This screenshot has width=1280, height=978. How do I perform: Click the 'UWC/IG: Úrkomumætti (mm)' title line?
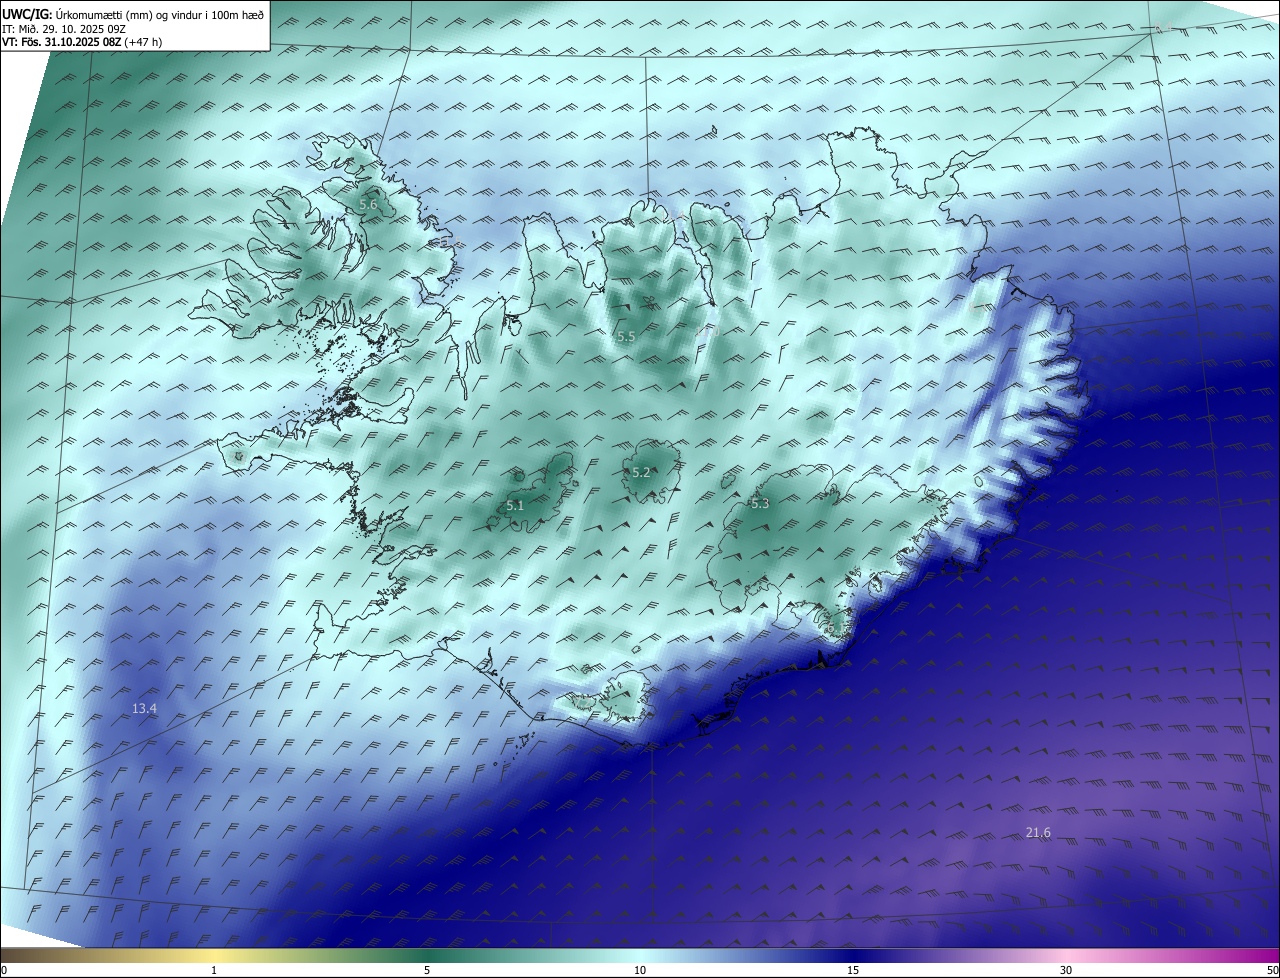point(133,15)
